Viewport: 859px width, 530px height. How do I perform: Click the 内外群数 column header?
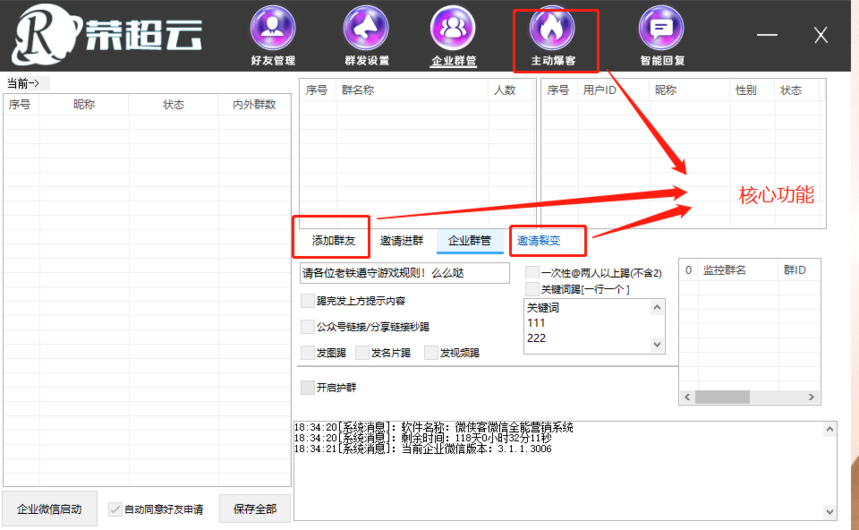pyautogui.click(x=254, y=104)
